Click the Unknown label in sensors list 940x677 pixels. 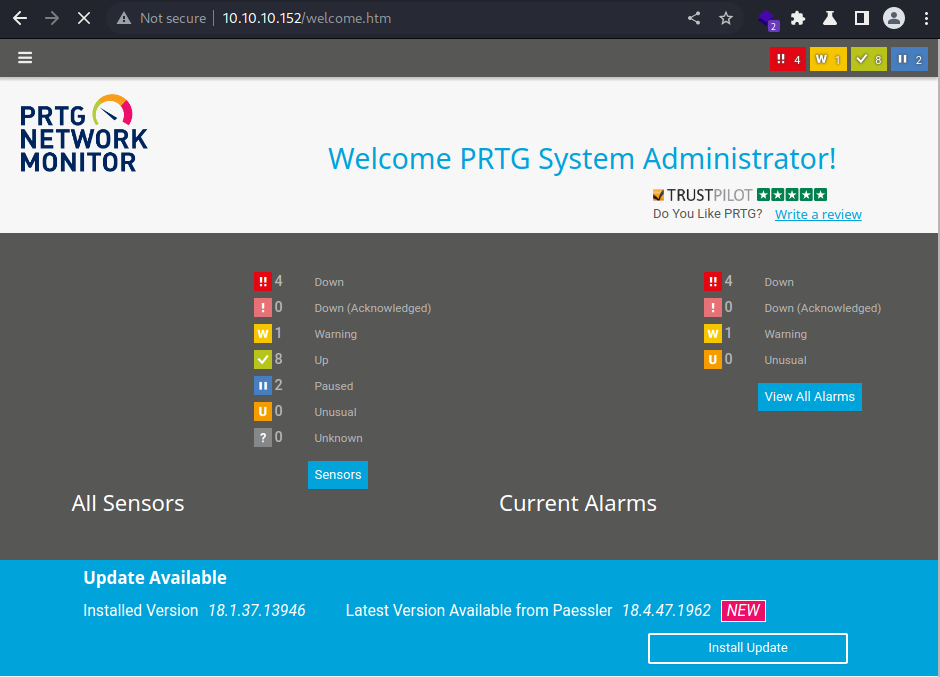point(338,438)
